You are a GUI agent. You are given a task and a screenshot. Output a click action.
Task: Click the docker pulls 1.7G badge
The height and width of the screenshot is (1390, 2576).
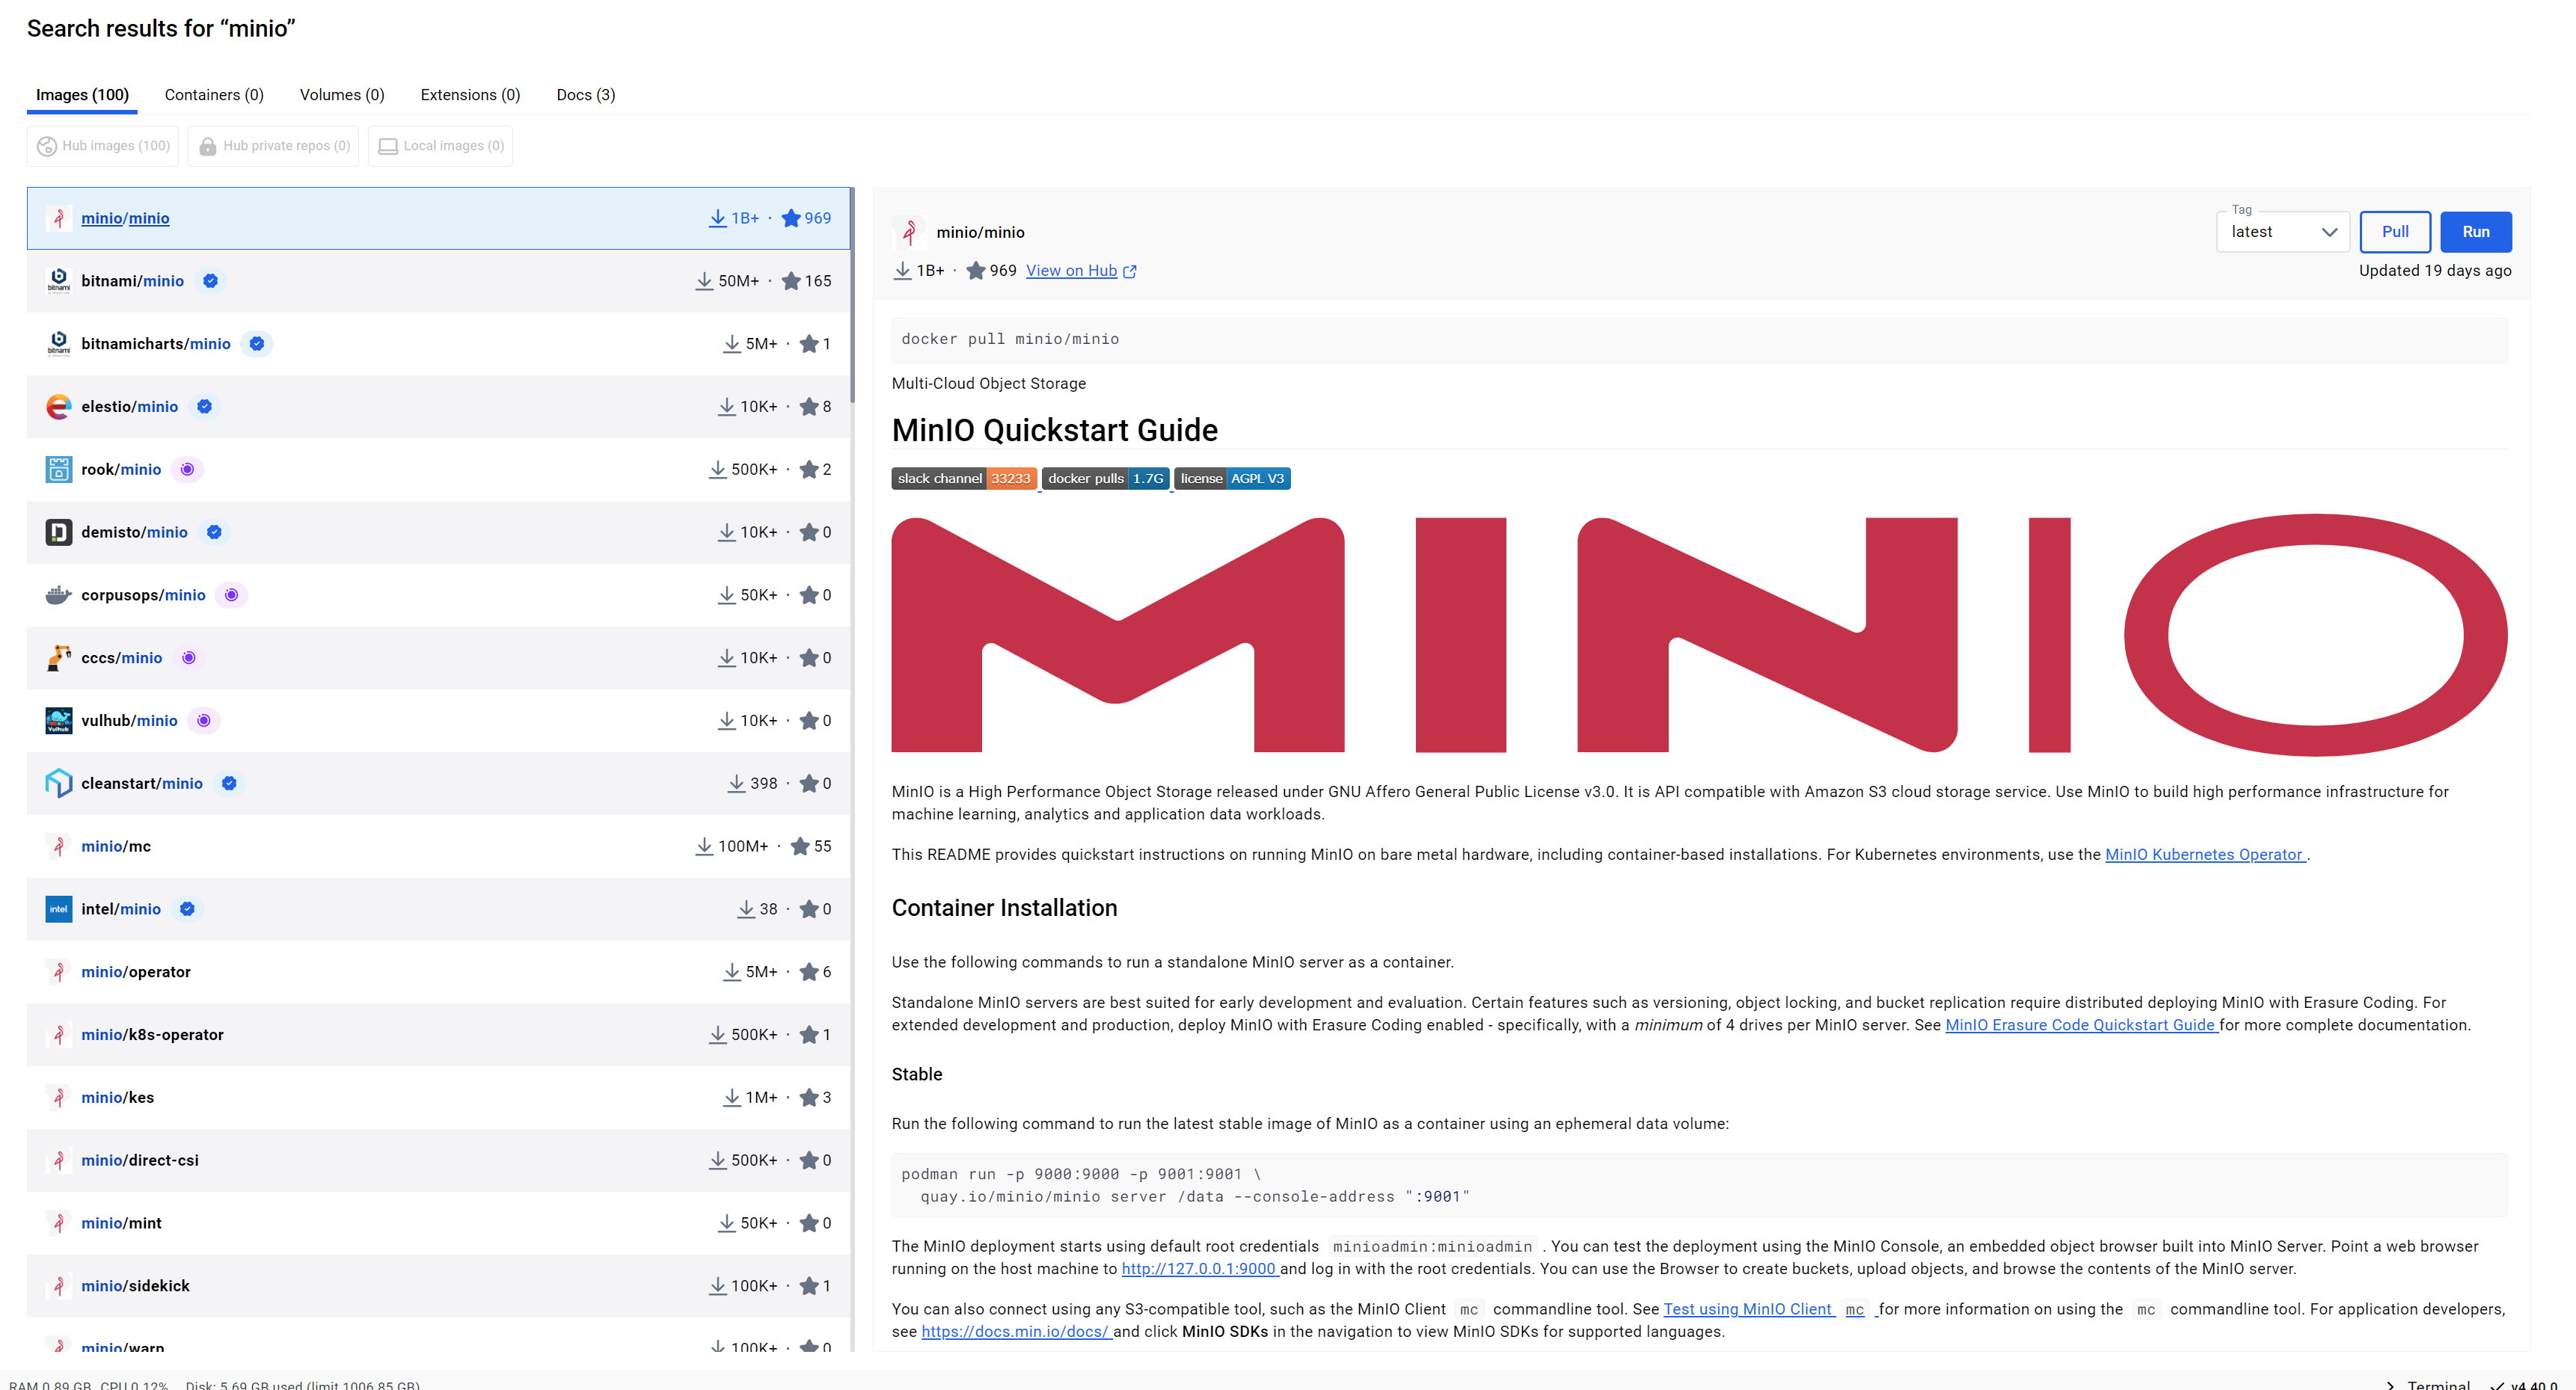1106,479
